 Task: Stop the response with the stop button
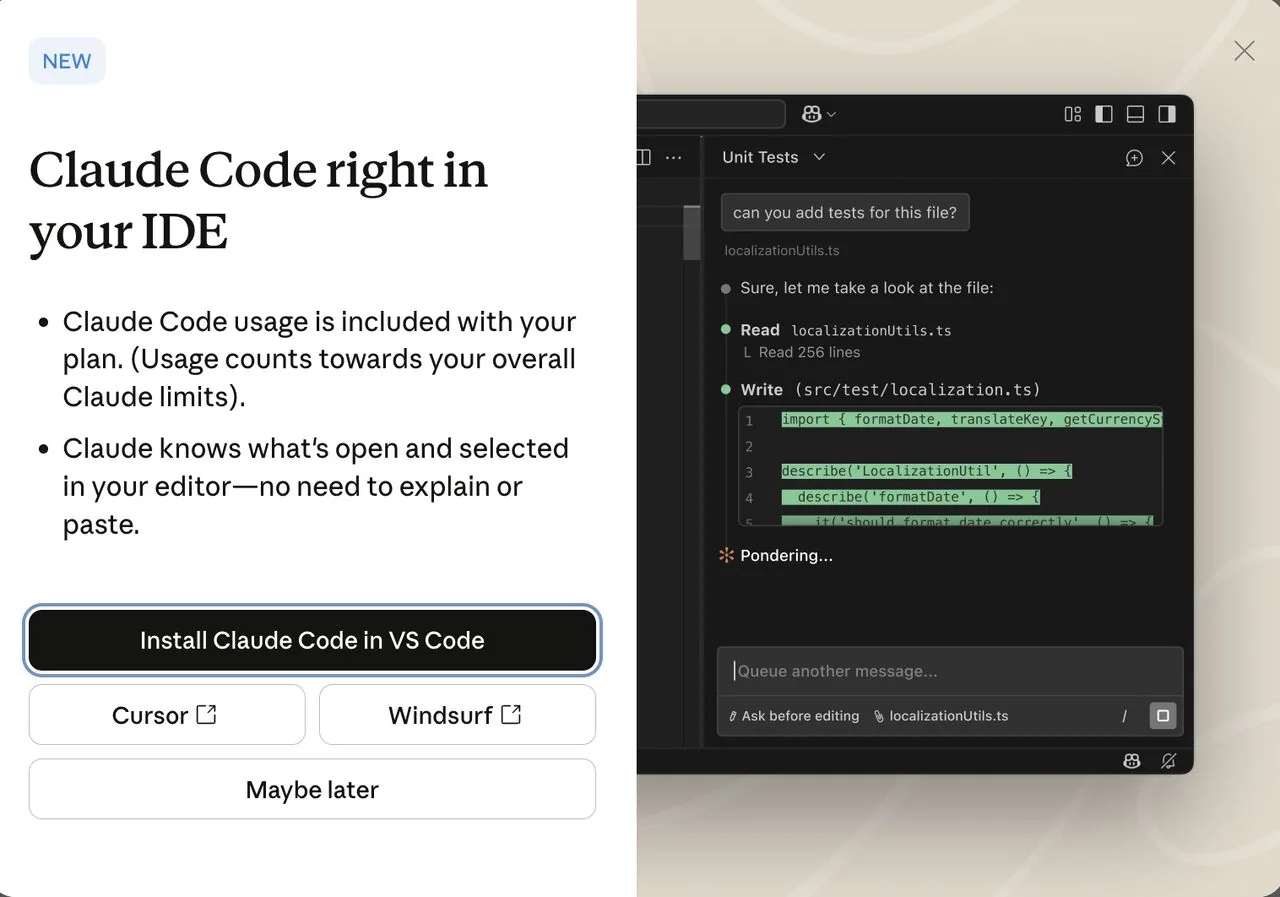pos(1163,716)
